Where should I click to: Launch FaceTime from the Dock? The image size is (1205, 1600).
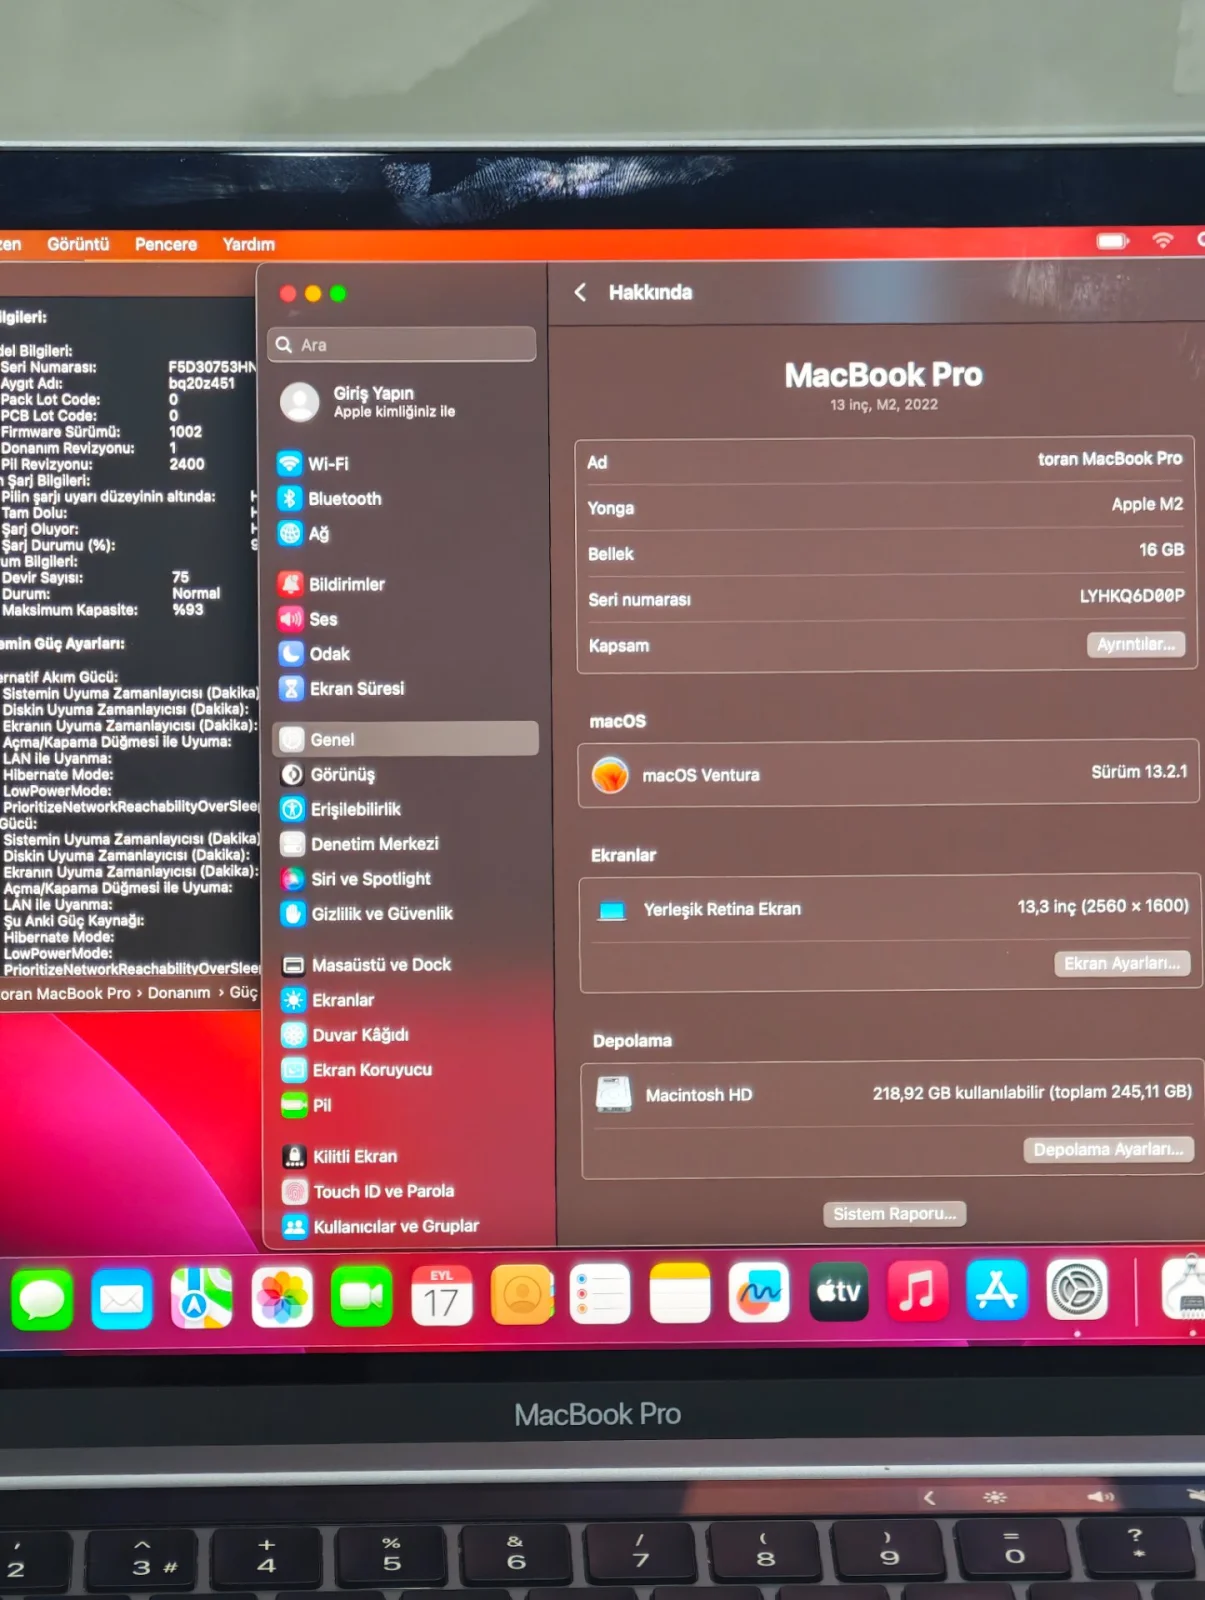coord(362,1297)
